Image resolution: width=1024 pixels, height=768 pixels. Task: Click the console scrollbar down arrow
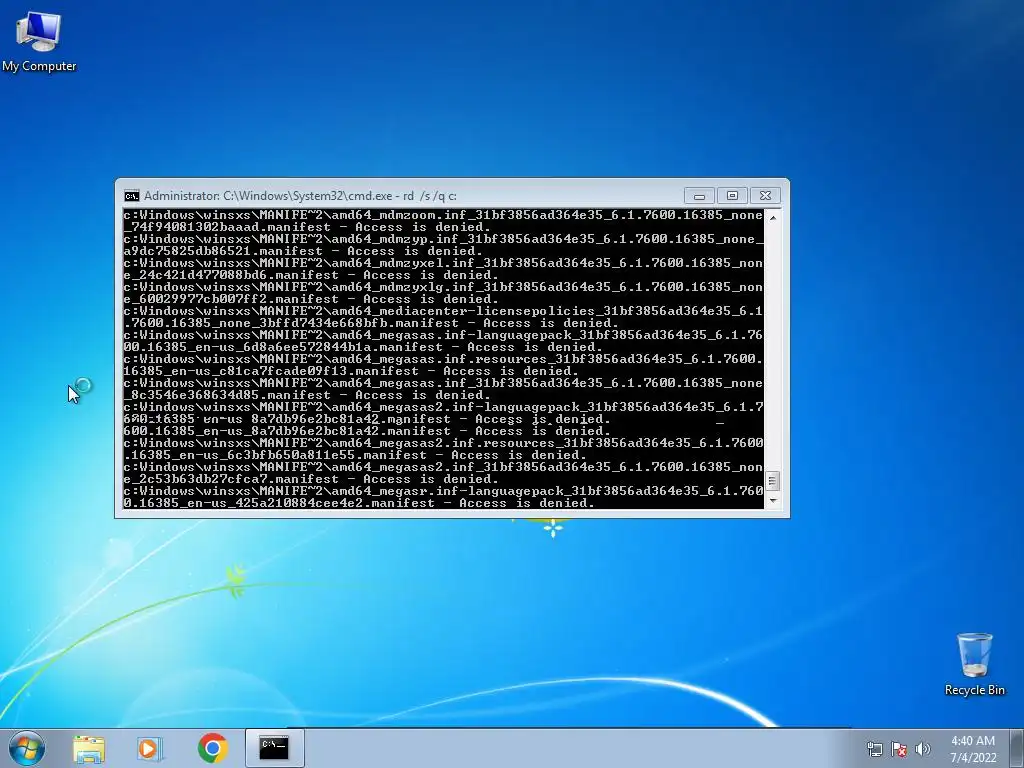[773, 501]
